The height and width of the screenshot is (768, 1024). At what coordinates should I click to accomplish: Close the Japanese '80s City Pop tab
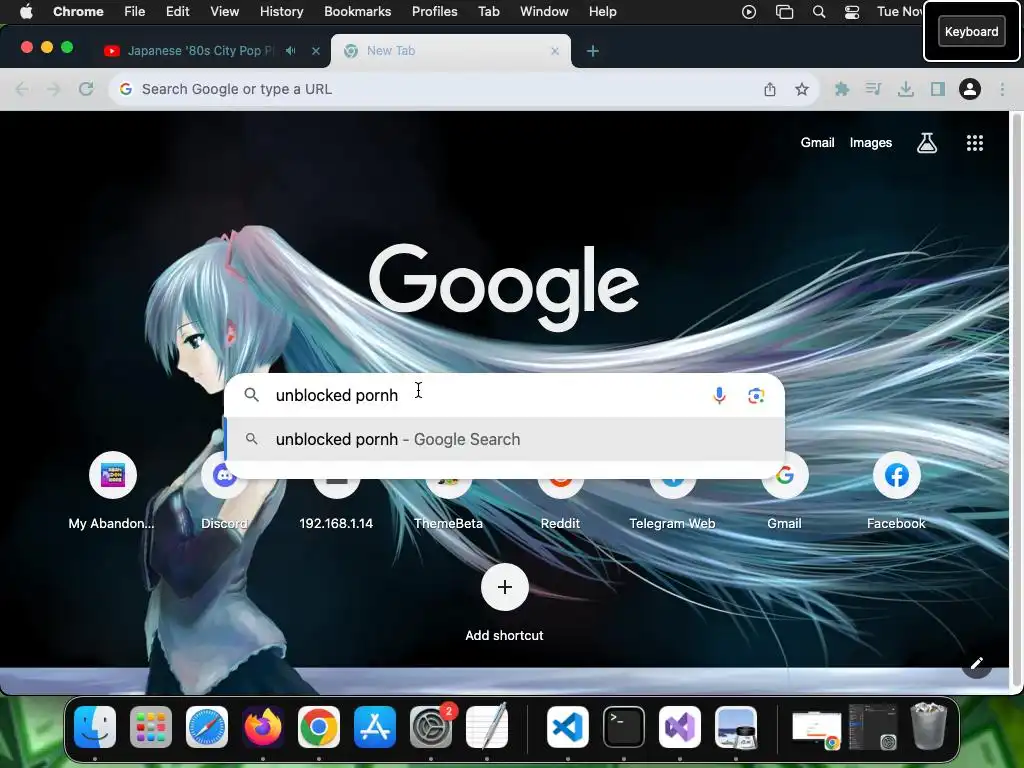315,50
